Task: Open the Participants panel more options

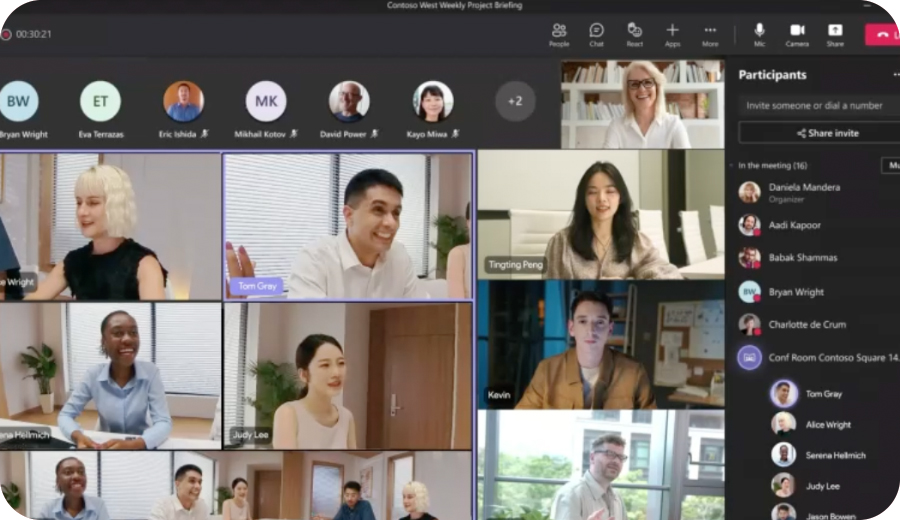Action: coord(894,75)
